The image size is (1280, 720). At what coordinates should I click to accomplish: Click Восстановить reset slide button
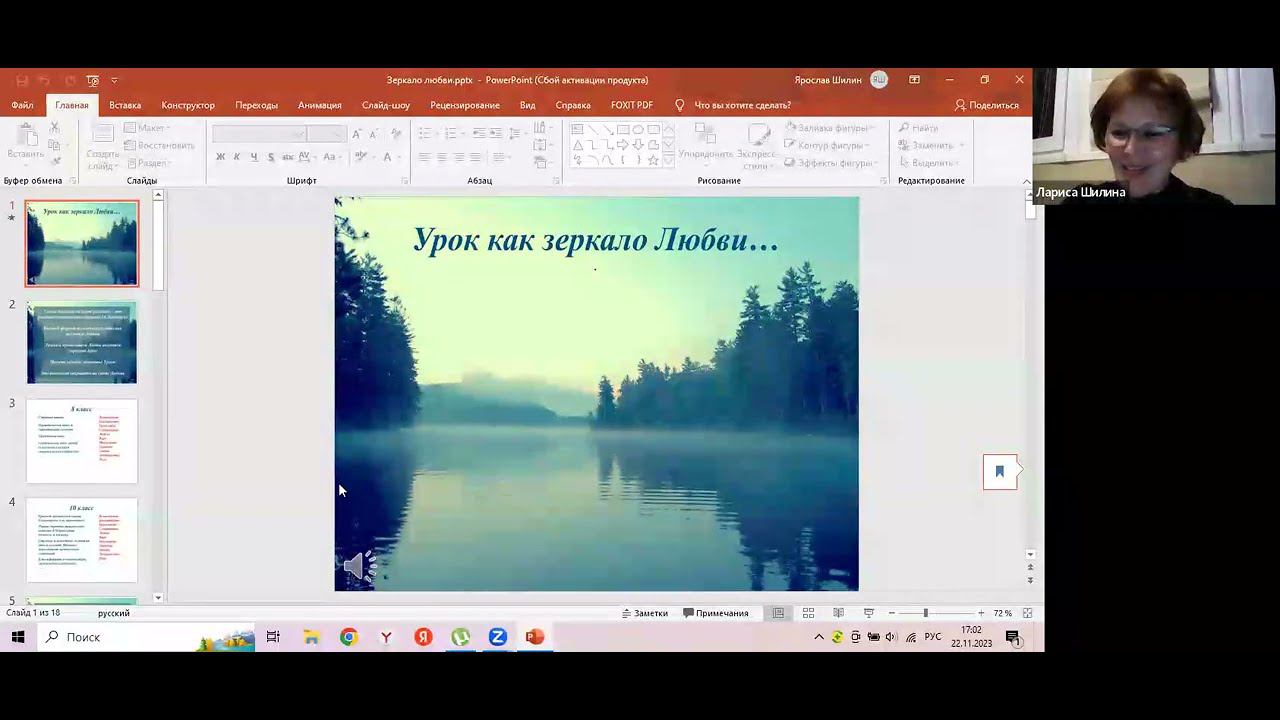(x=159, y=145)
